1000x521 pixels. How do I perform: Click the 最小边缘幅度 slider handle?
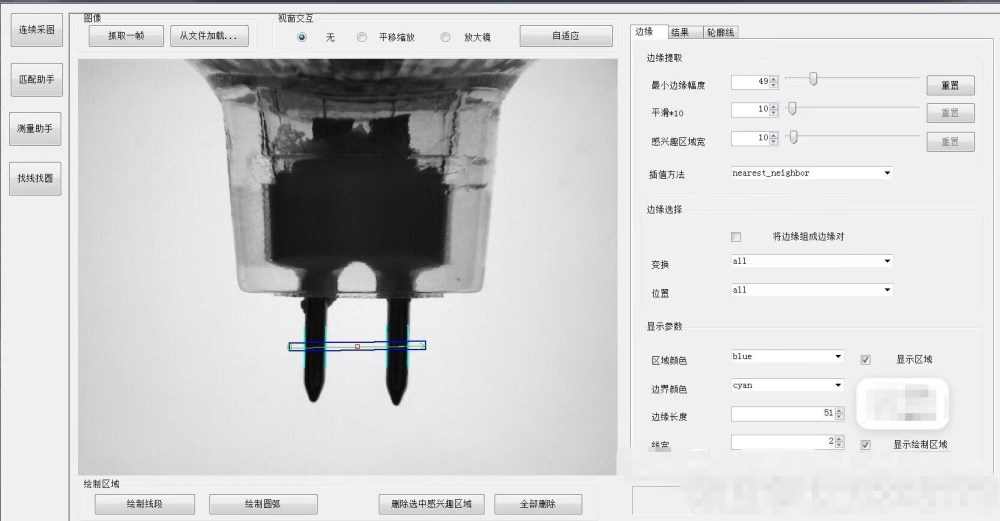813,78
